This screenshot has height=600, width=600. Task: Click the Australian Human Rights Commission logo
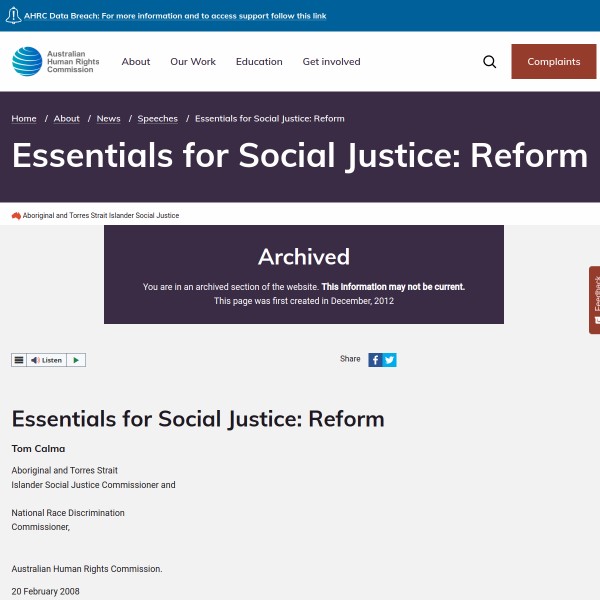point(51,62)
